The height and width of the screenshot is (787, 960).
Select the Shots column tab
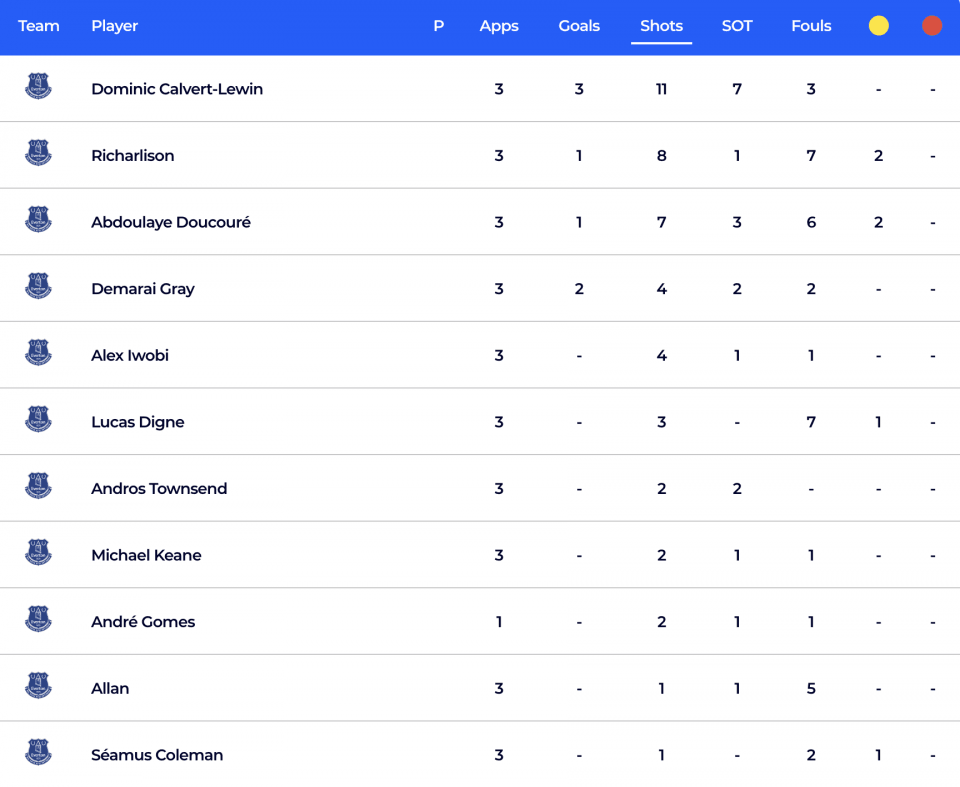(661, 26)
